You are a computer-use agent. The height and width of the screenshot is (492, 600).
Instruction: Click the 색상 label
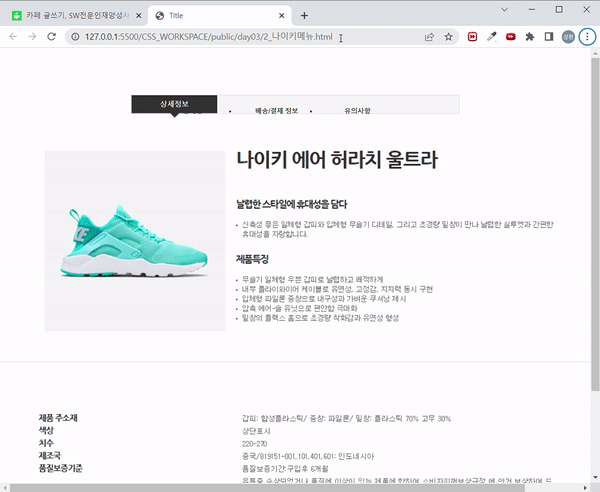tap(46, 430)
